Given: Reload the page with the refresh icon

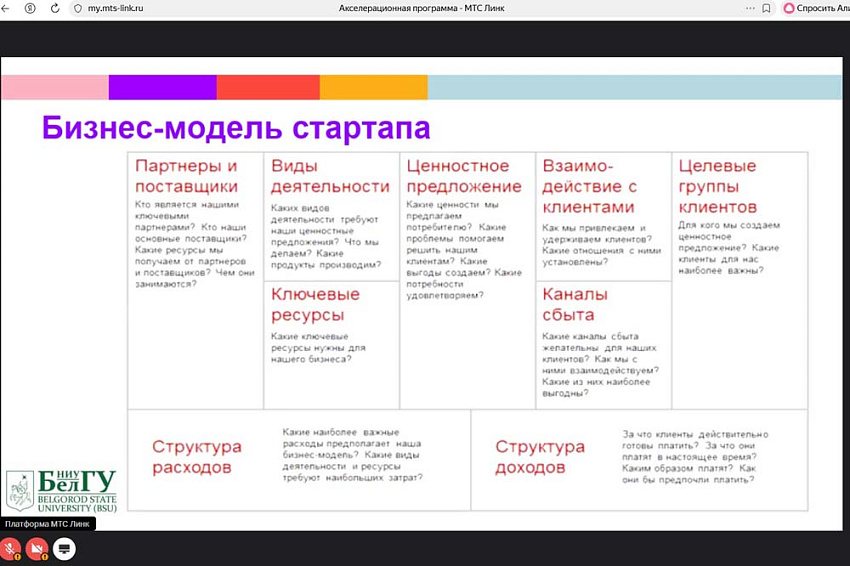Looking at the screenshot, I should [54, 8].
